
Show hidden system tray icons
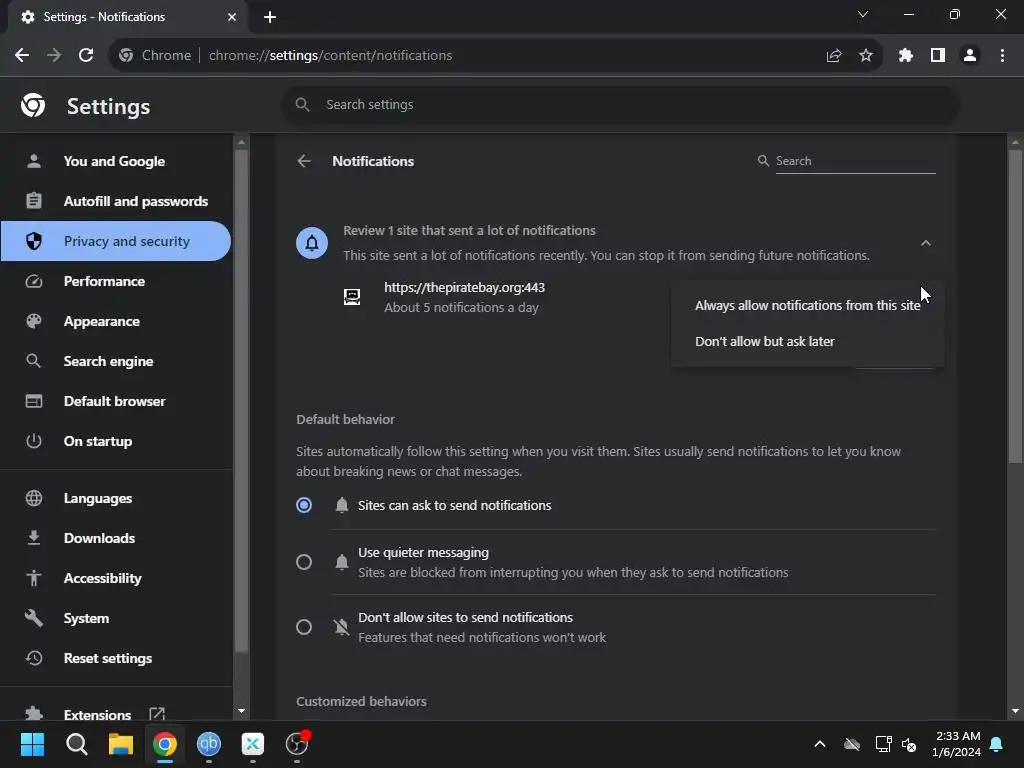coord(820,744)
